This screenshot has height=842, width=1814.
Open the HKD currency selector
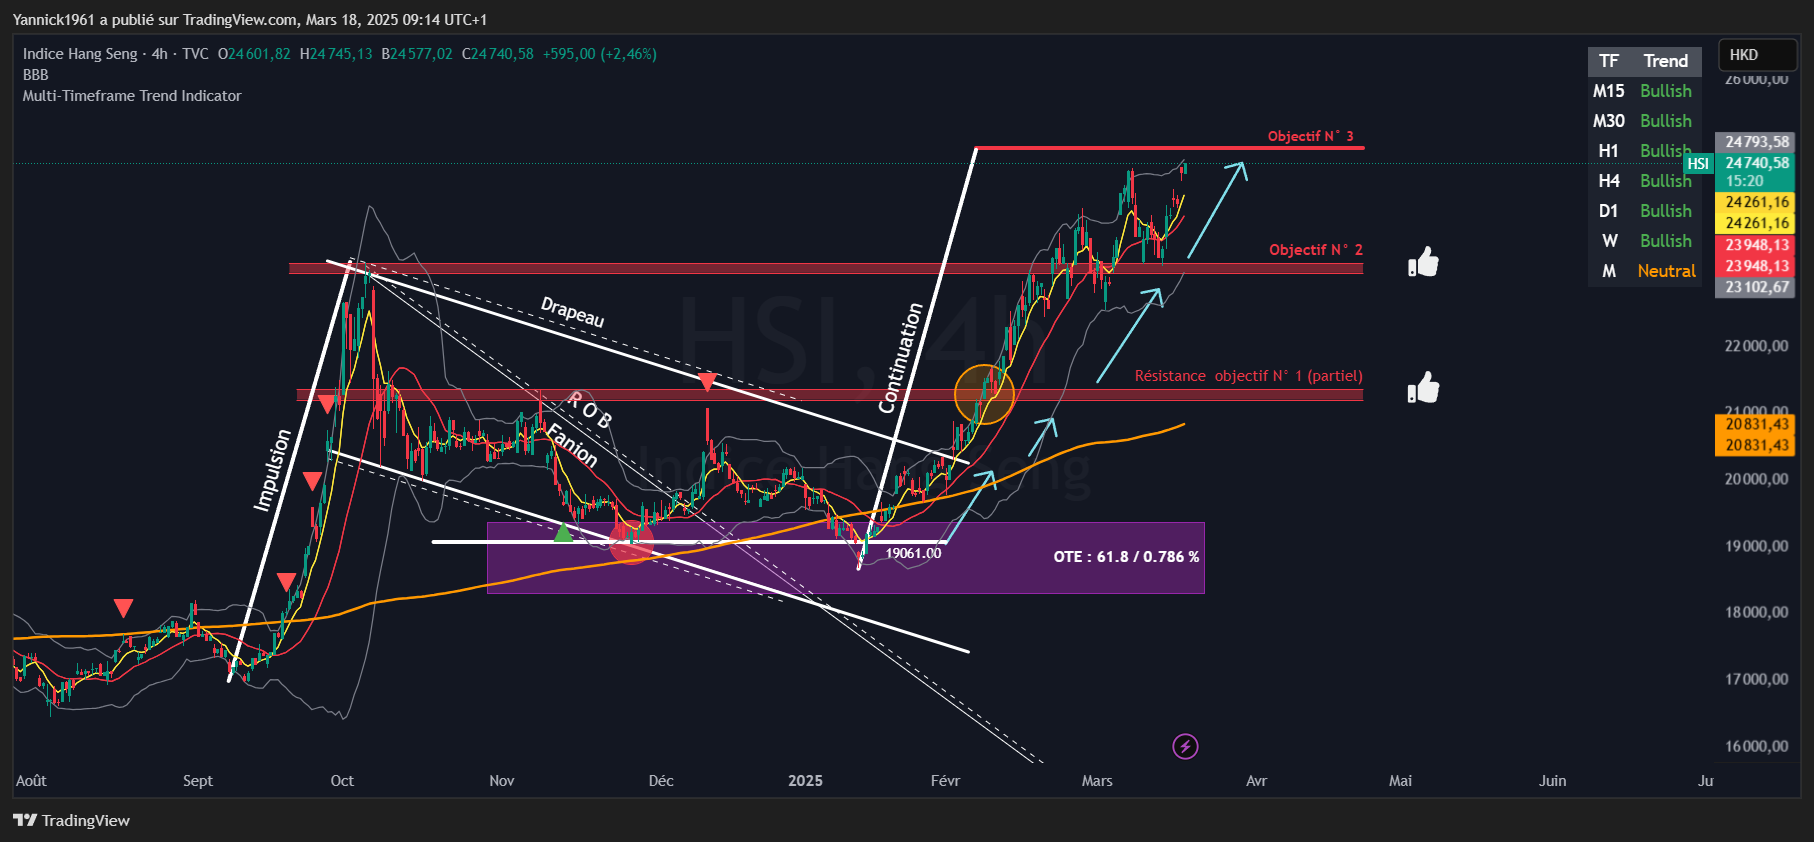pyautogui.click(x=1757, y=55)
